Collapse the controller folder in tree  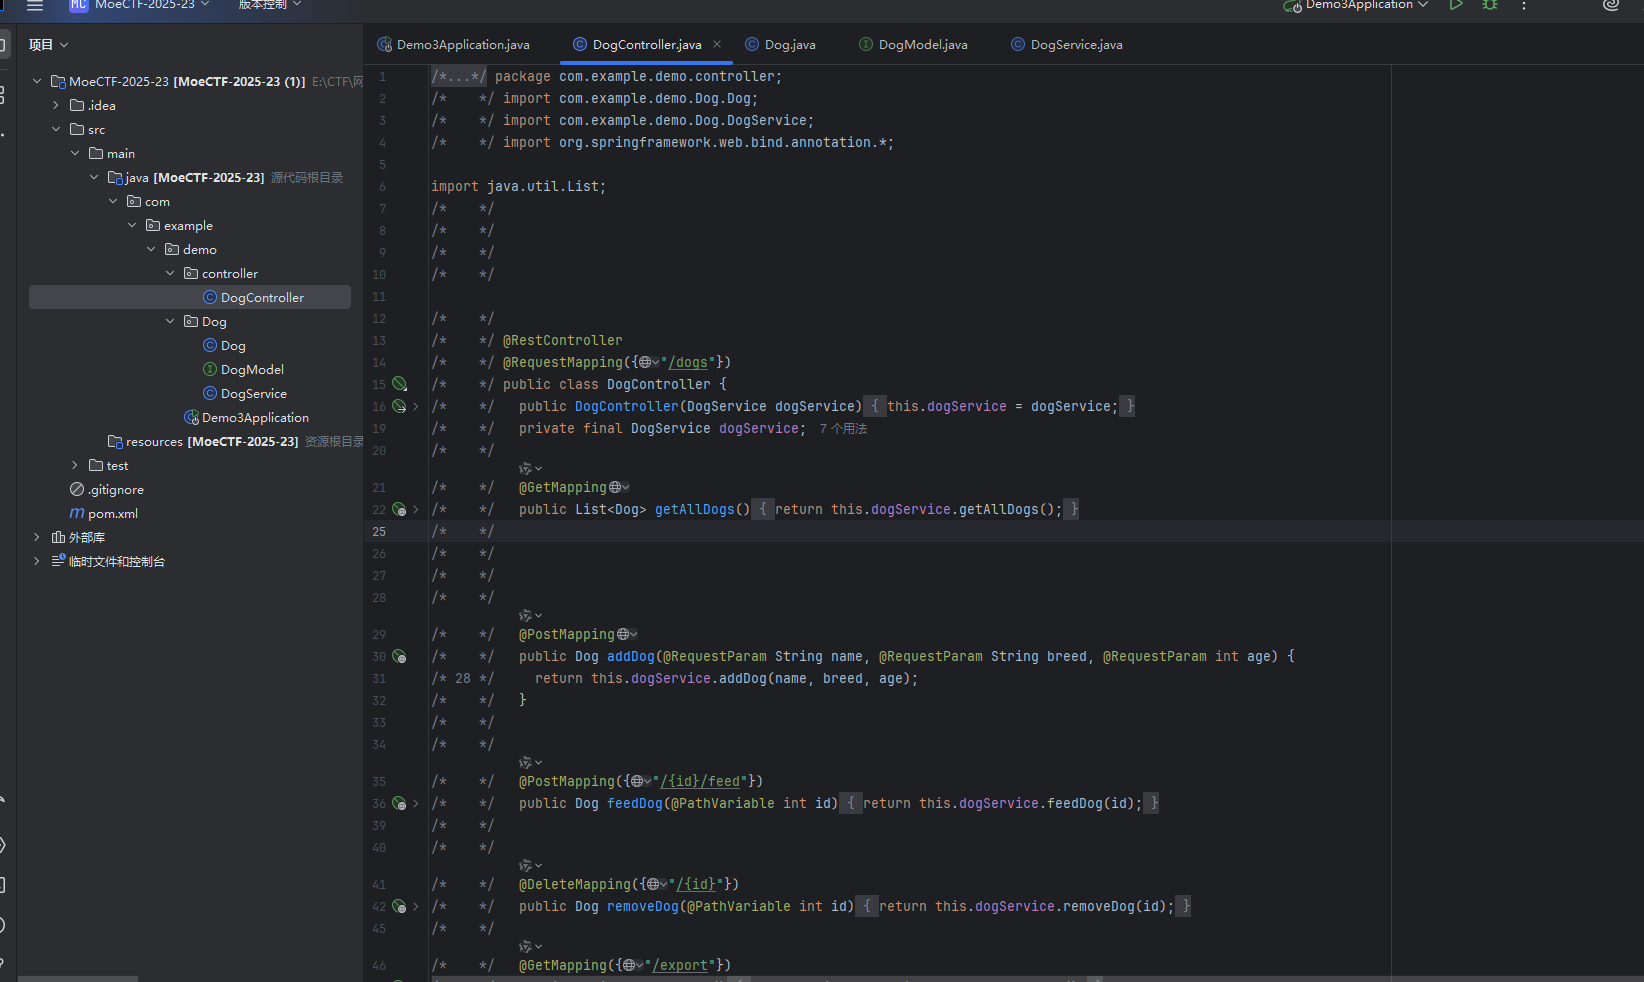tap(170, 273)
